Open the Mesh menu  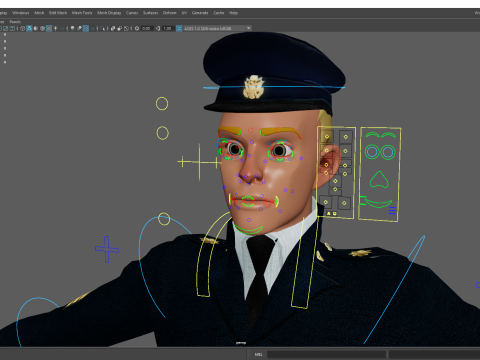point(39,13)
